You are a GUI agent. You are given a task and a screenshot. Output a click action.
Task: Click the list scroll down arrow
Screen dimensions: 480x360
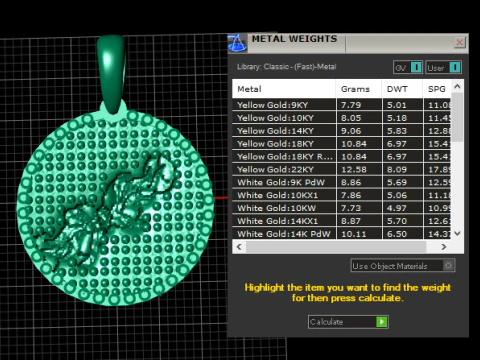pos(457,233)
